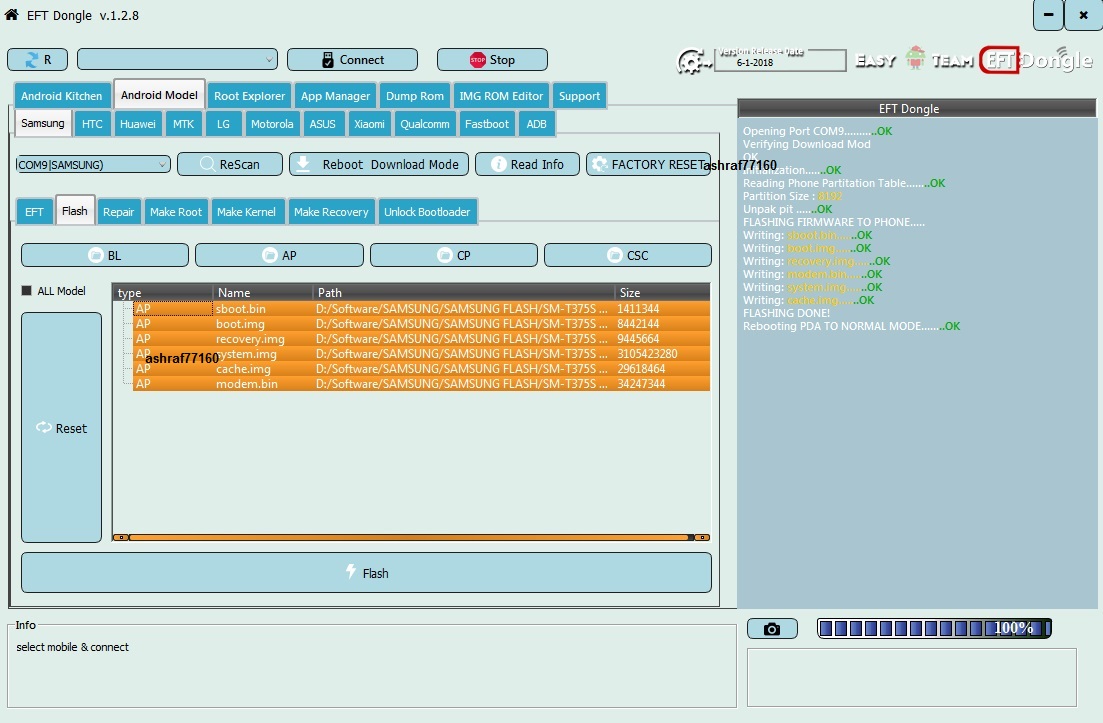
Task: Select the ADB tab
Action: pyautogui.click(x=536, y=124)
